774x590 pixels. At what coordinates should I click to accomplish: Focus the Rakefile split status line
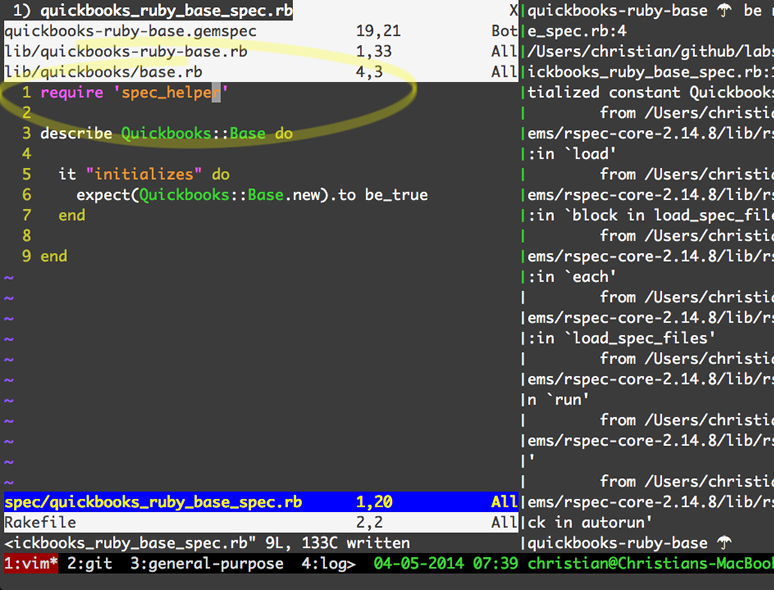(261, 522)
